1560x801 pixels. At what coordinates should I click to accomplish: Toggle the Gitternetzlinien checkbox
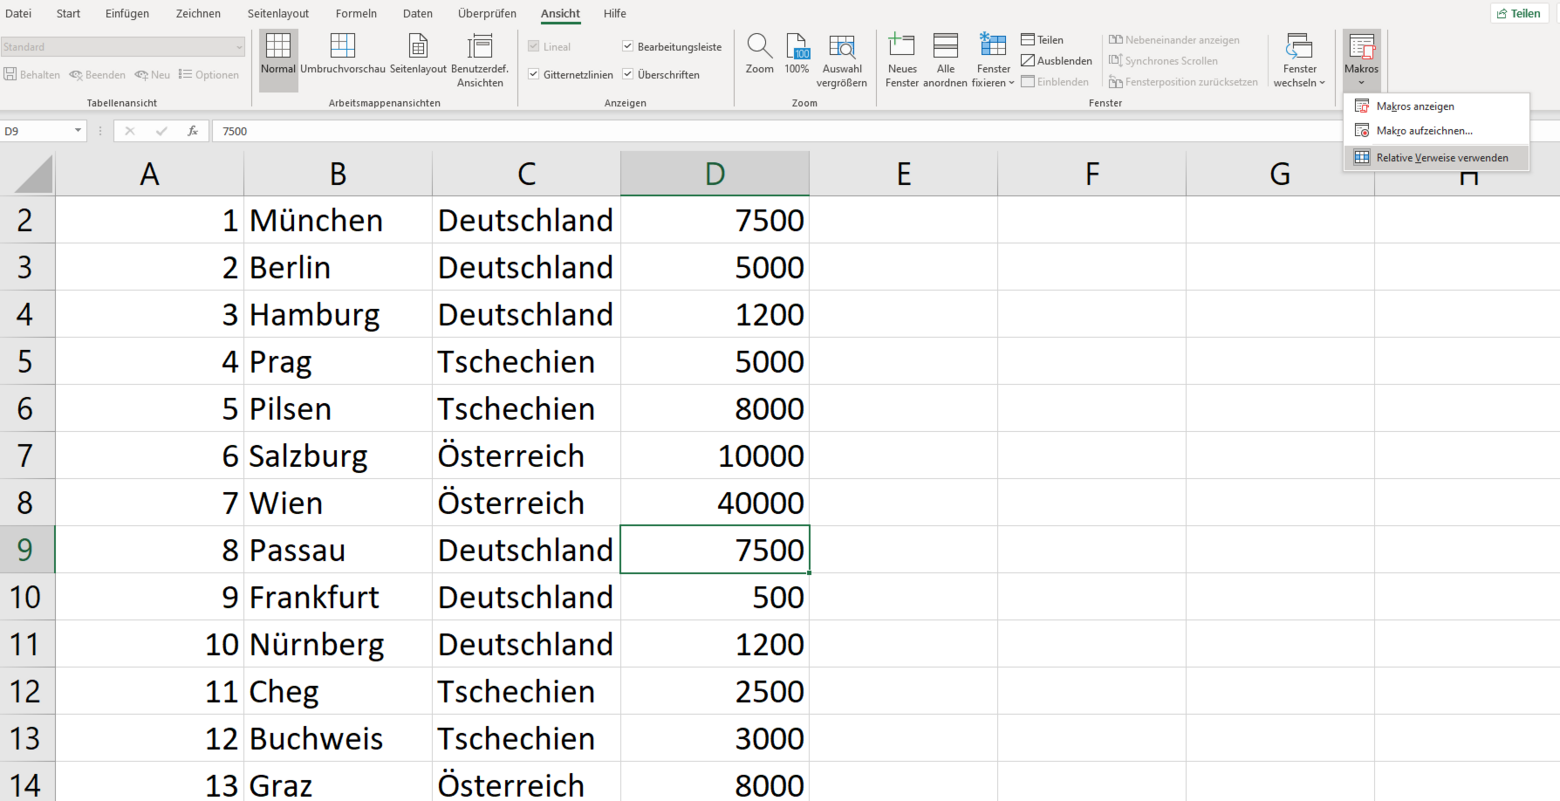pyautogui.click(x=534, y=75)
